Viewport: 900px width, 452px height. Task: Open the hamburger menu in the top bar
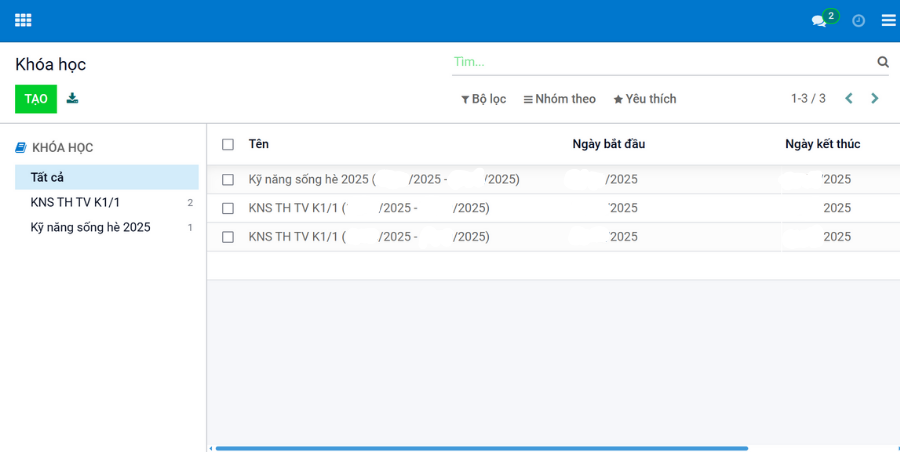(888, 20)
